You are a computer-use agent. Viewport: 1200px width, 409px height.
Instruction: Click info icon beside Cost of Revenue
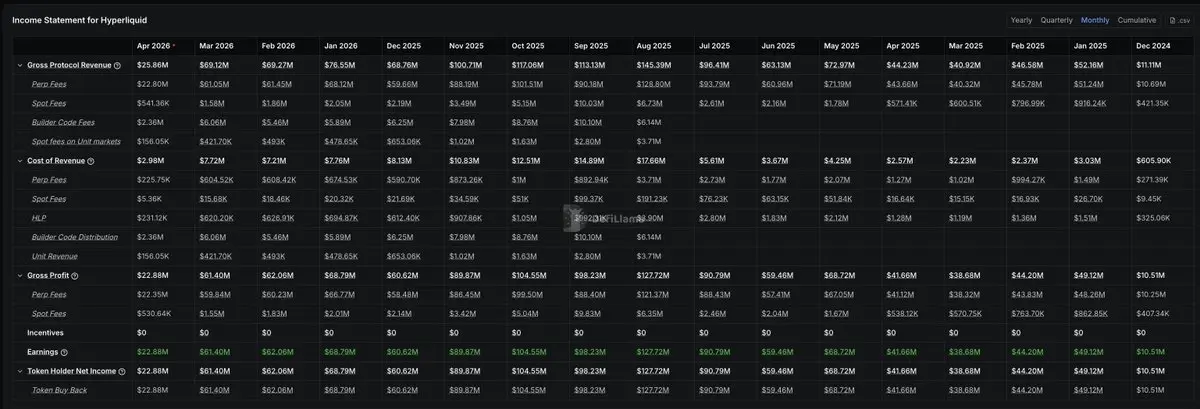click(91, 161)
